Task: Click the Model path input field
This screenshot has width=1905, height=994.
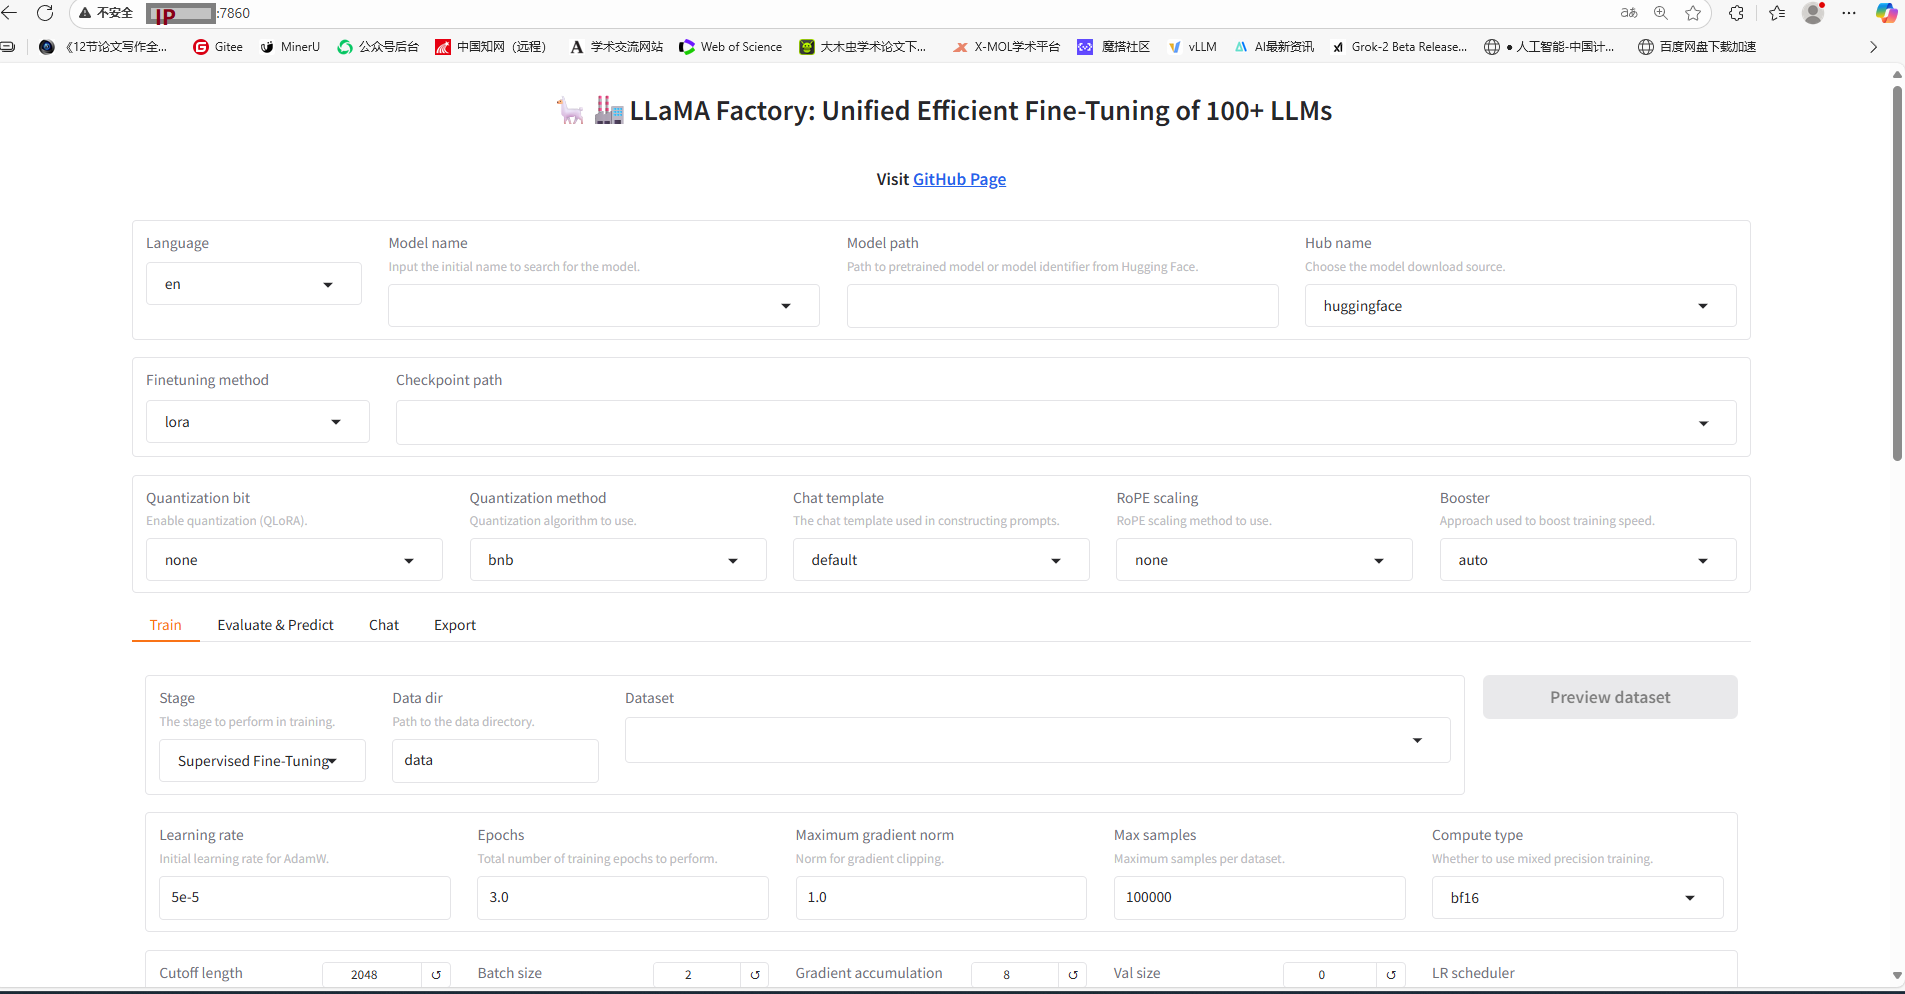Action: click(1062, 306)
